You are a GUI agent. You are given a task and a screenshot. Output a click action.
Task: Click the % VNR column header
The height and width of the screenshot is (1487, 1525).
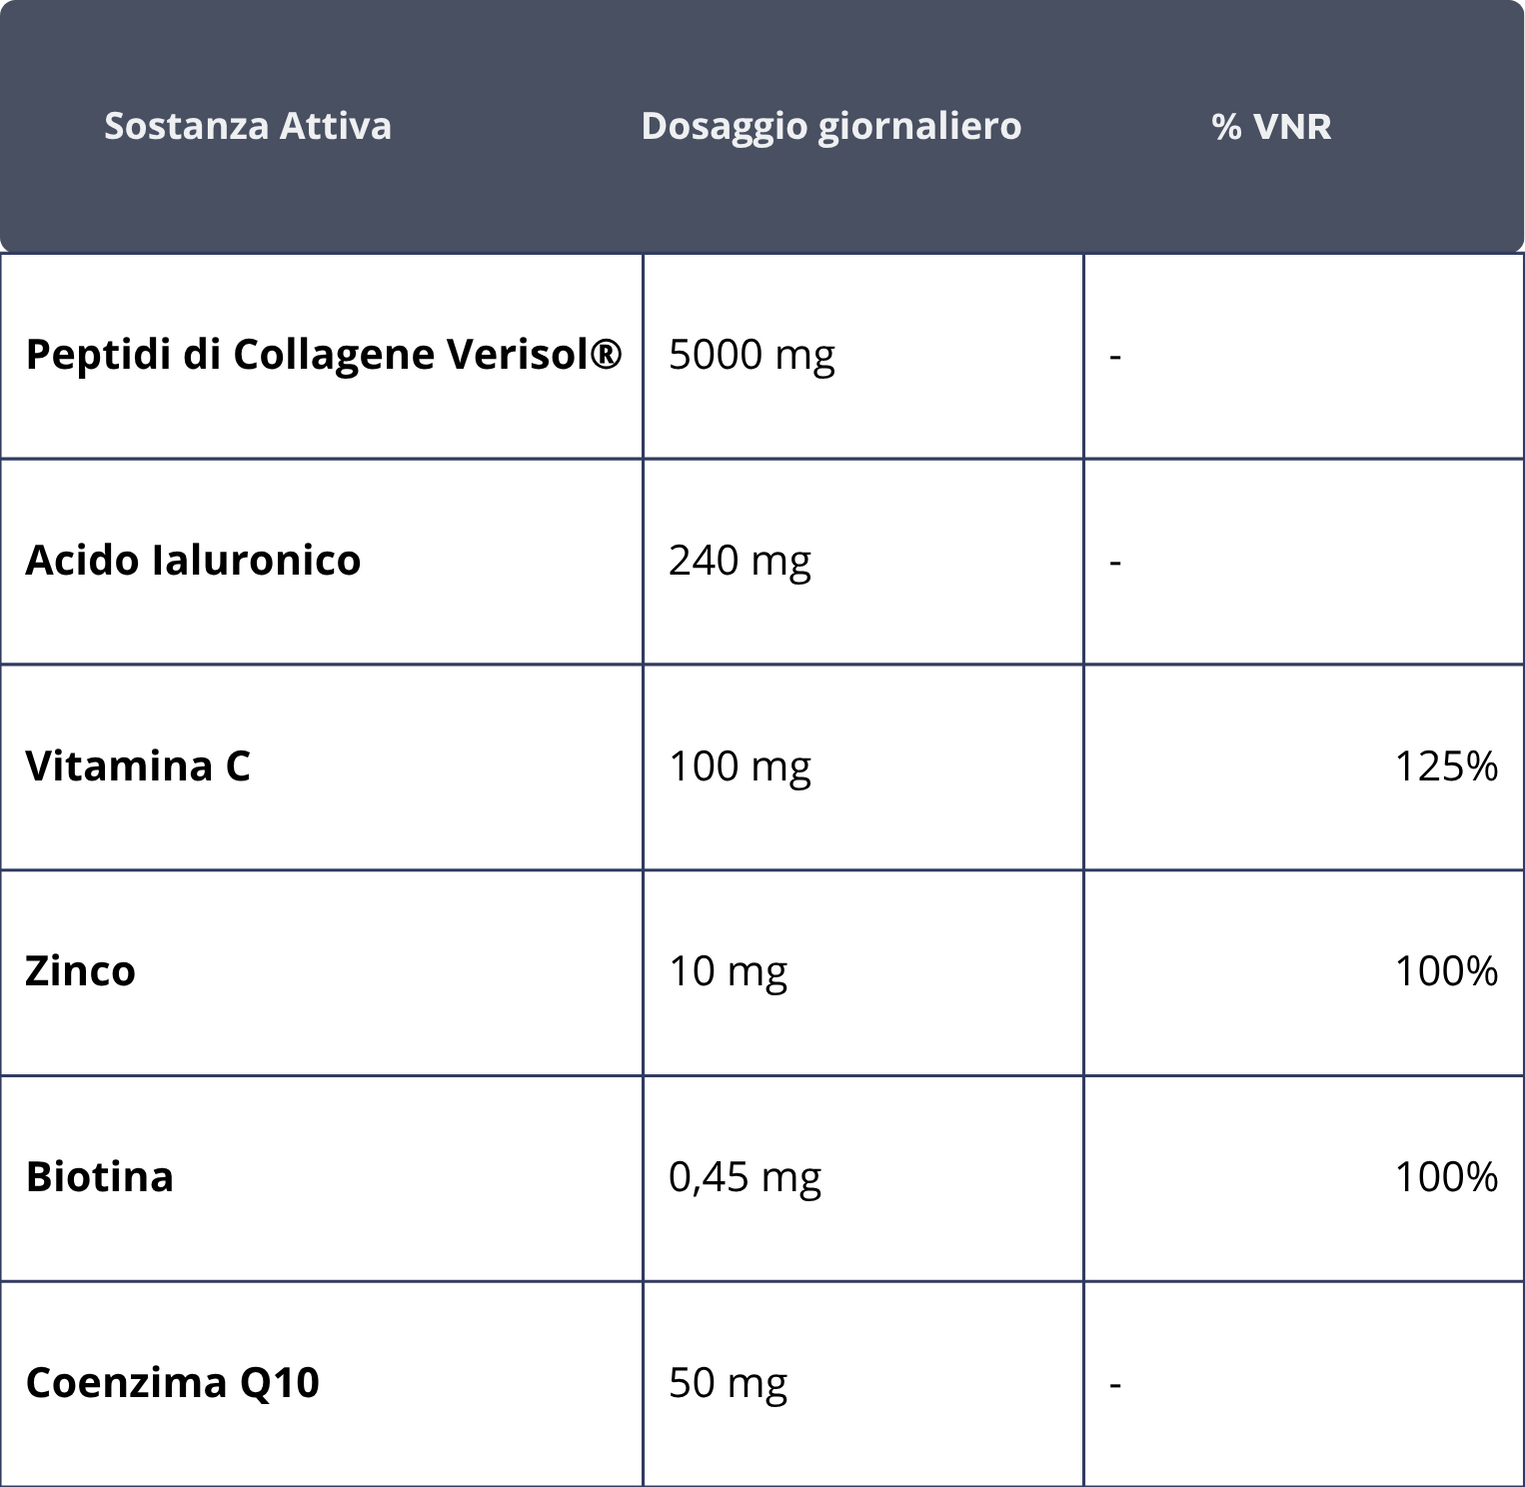coord(1271,126)
